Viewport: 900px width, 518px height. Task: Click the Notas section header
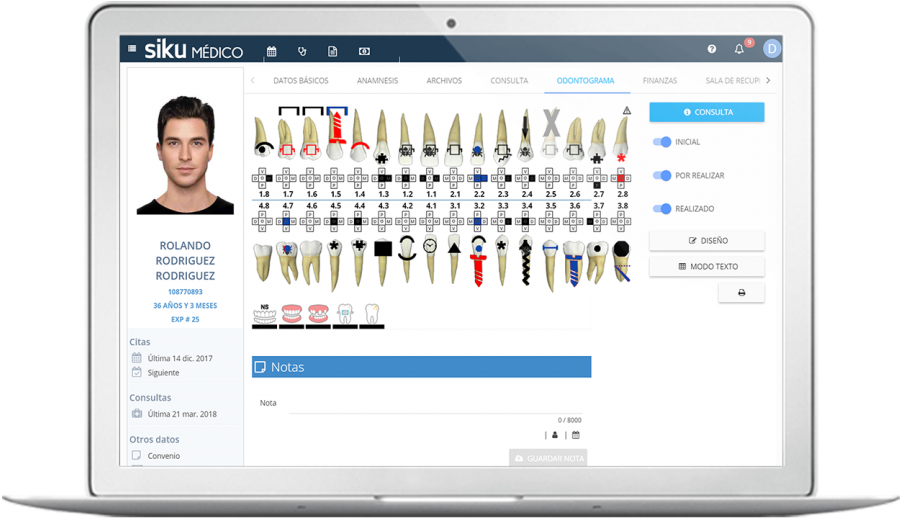tap(421, 367)
